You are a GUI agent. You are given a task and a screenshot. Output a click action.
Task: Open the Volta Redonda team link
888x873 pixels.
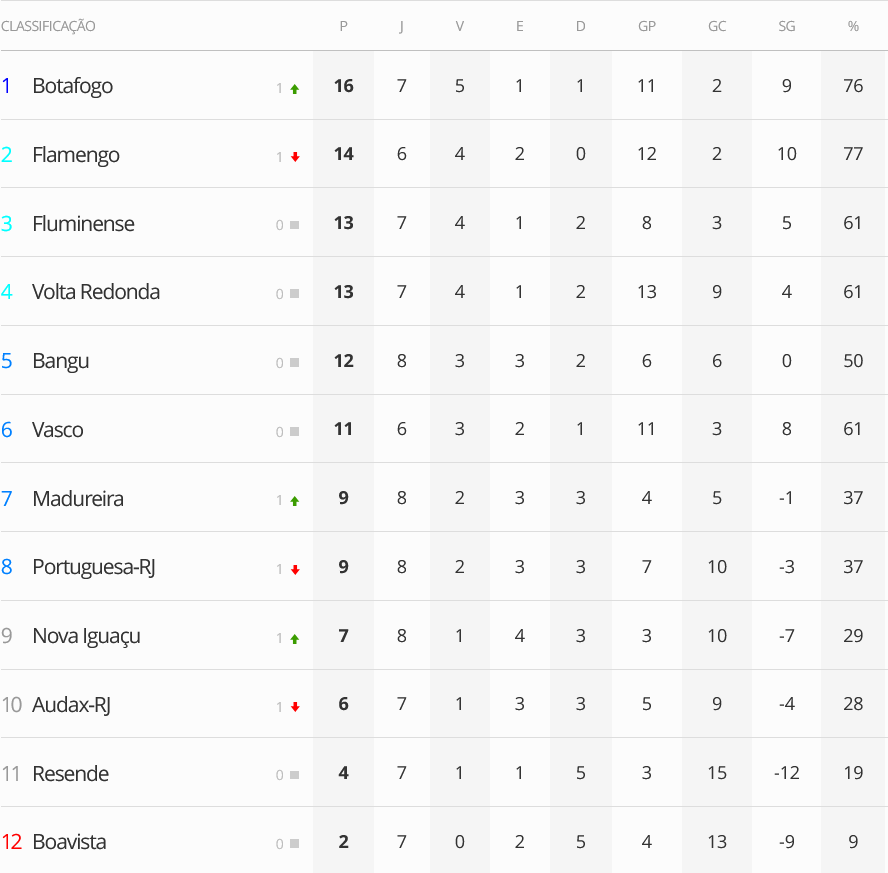[96, 292]
